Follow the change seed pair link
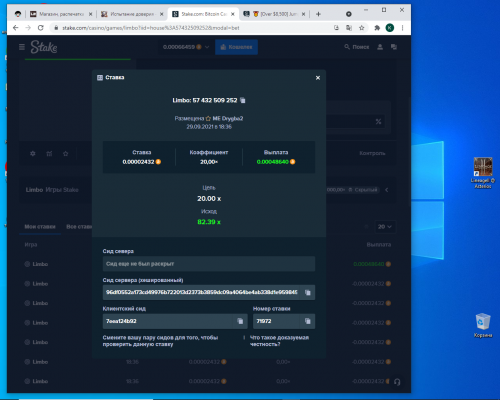The width and height of the screenshot is (500, 400). pyautogui.click(x=160, y=341)
